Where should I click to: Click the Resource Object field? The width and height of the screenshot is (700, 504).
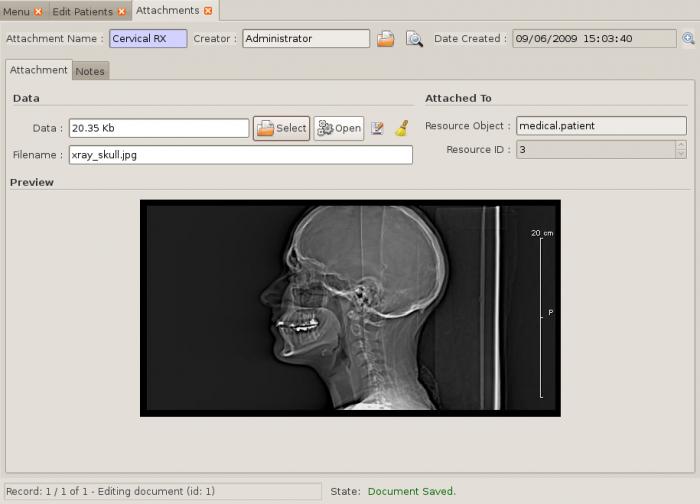point(601,126)
